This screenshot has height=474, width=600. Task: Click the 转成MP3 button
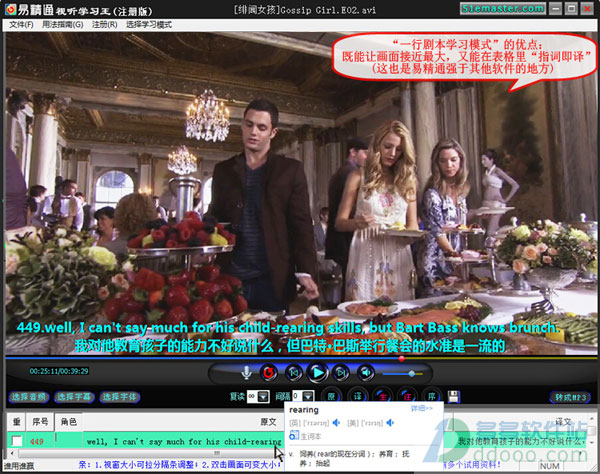571,397
